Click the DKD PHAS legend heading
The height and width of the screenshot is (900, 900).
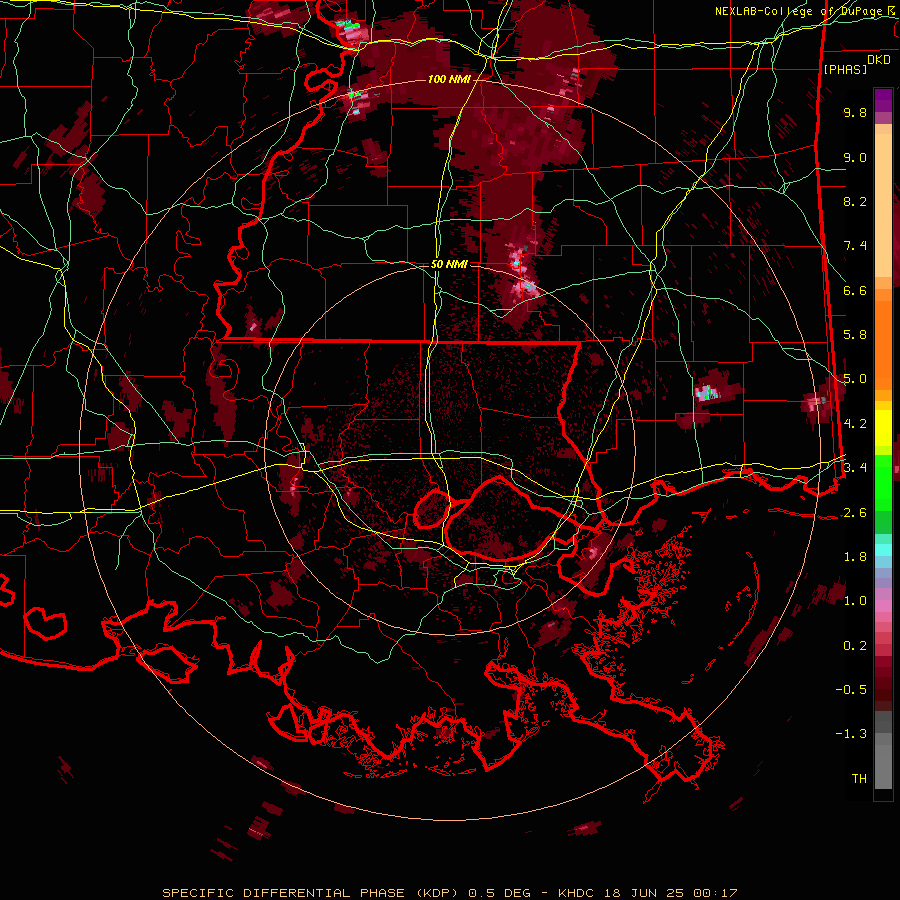(856, 64)
